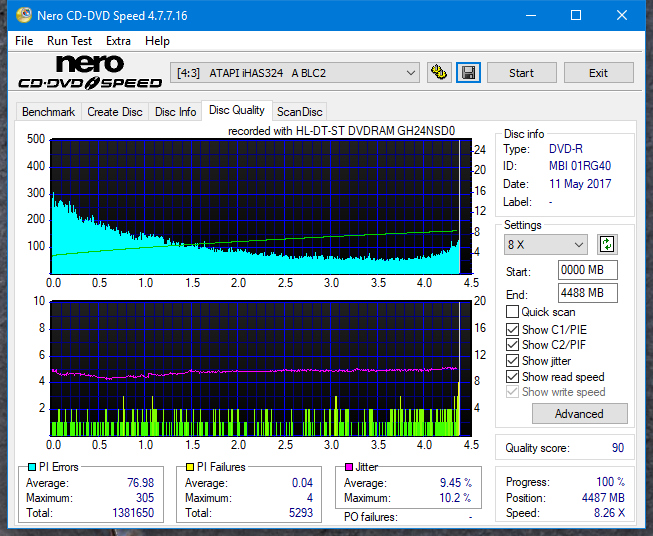Switch to the Create Disc tab
This screenshot has width=653, height=536.
pyautogui.click(x=115, y=112)
